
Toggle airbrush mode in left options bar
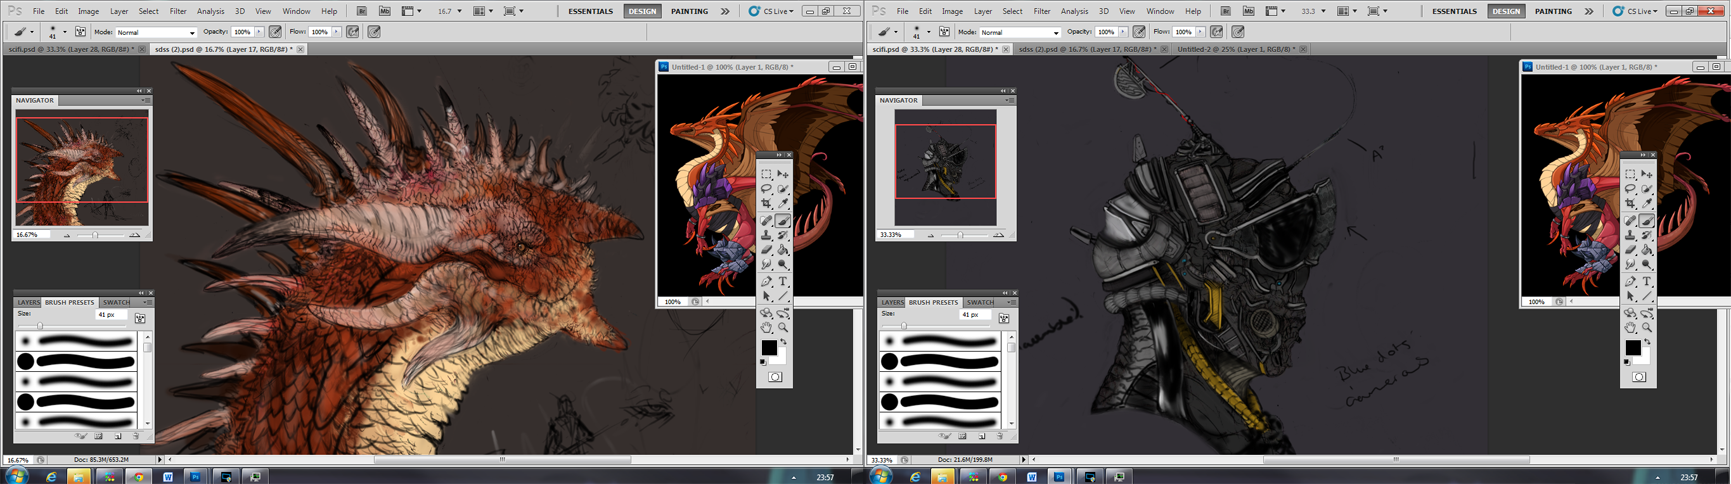(353, 32)
